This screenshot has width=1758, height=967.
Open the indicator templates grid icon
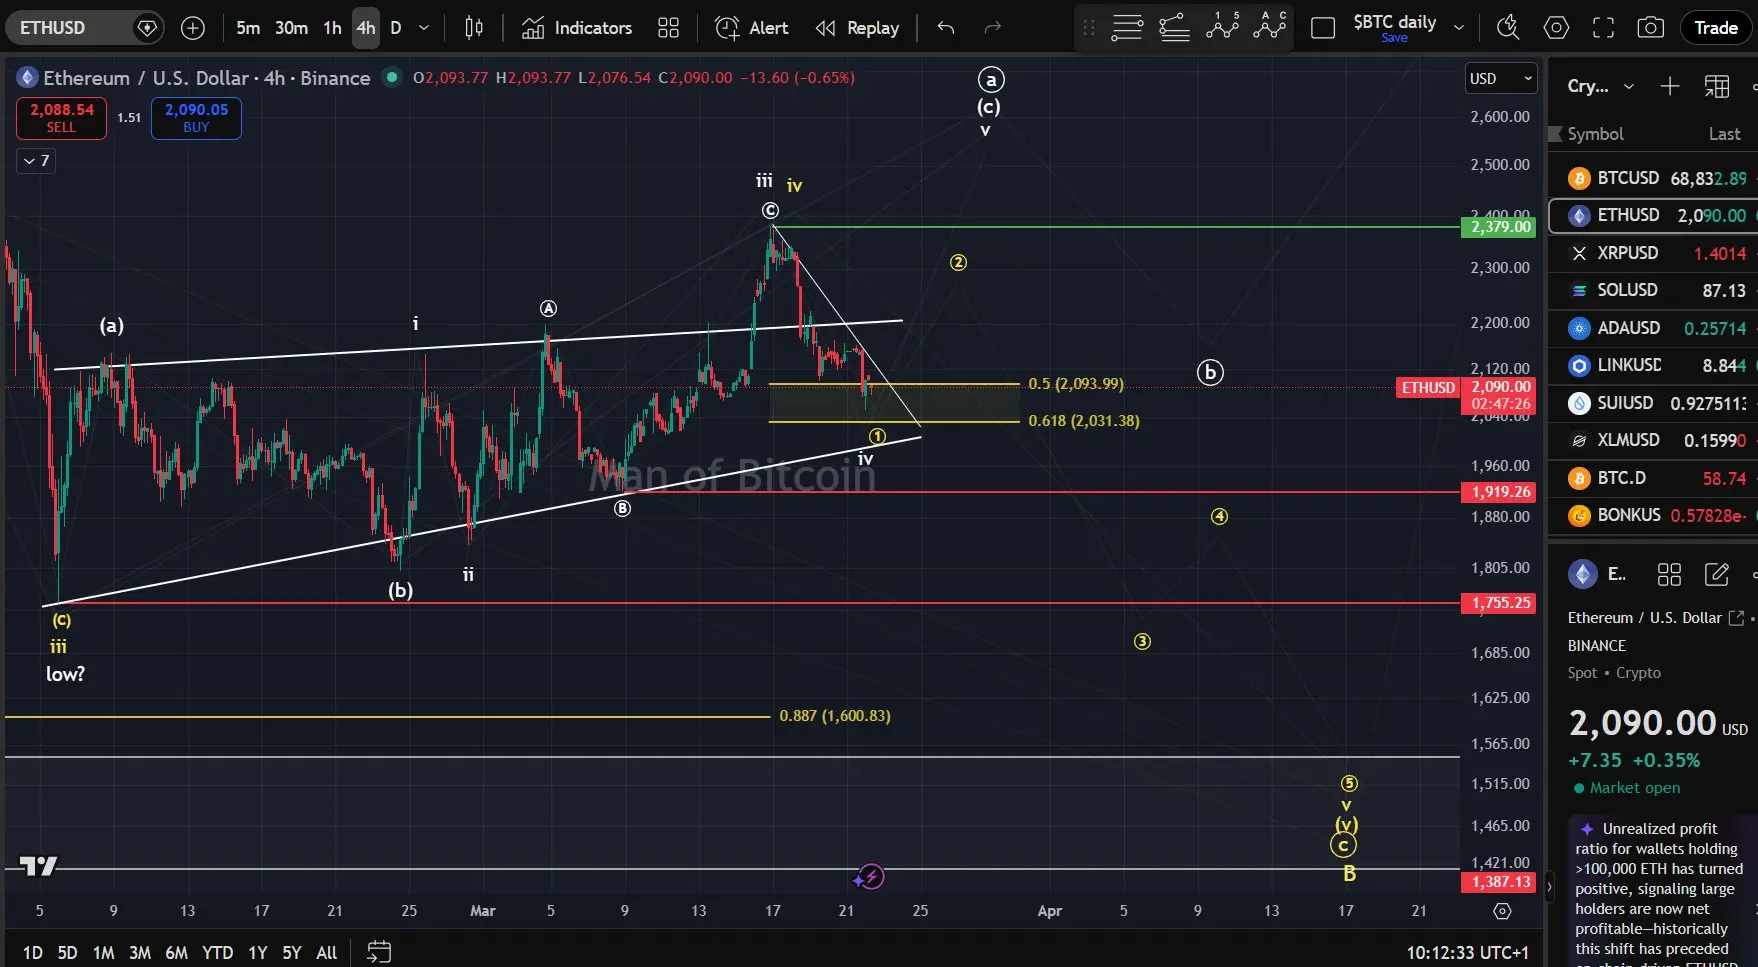click(x=669, y=28)
